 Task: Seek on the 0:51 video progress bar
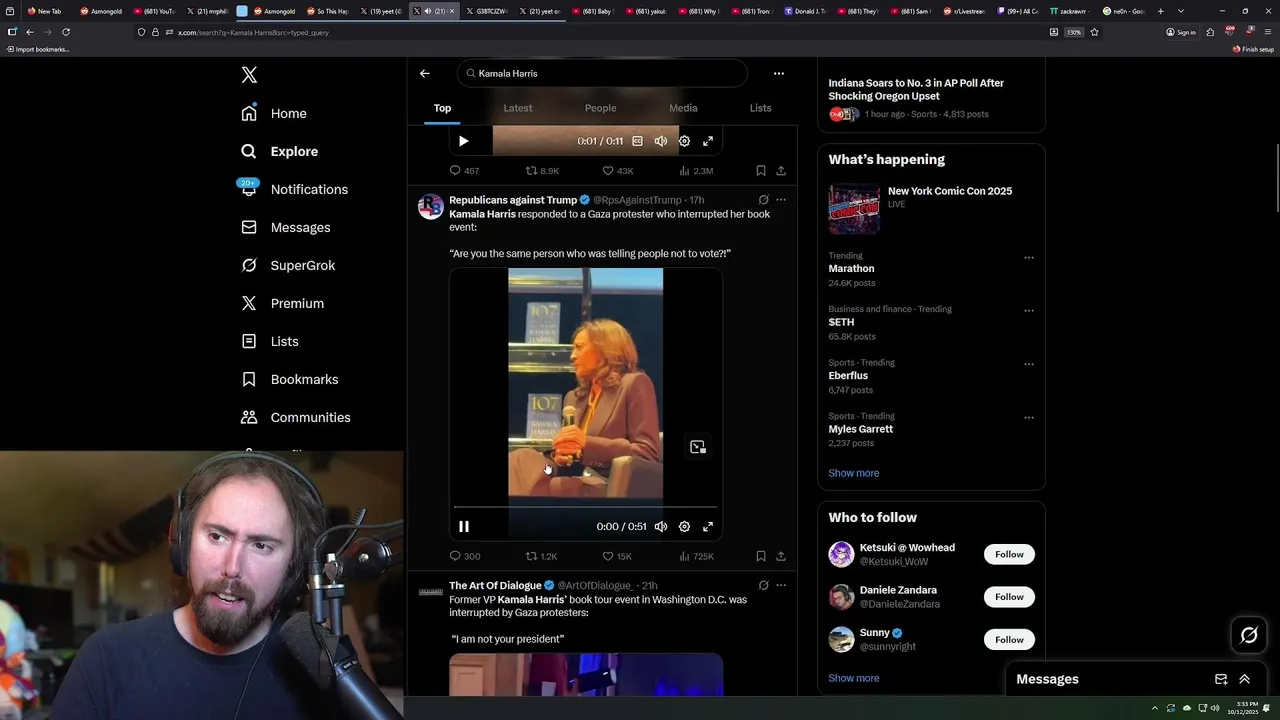585,508
